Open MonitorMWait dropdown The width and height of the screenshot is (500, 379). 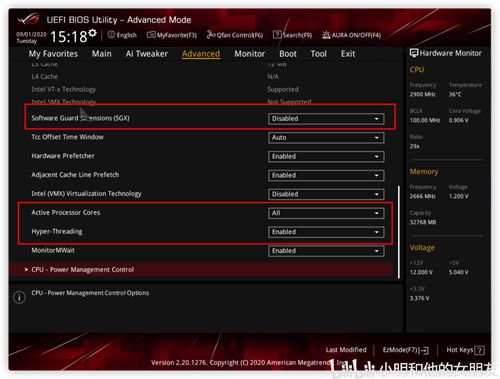326,251
